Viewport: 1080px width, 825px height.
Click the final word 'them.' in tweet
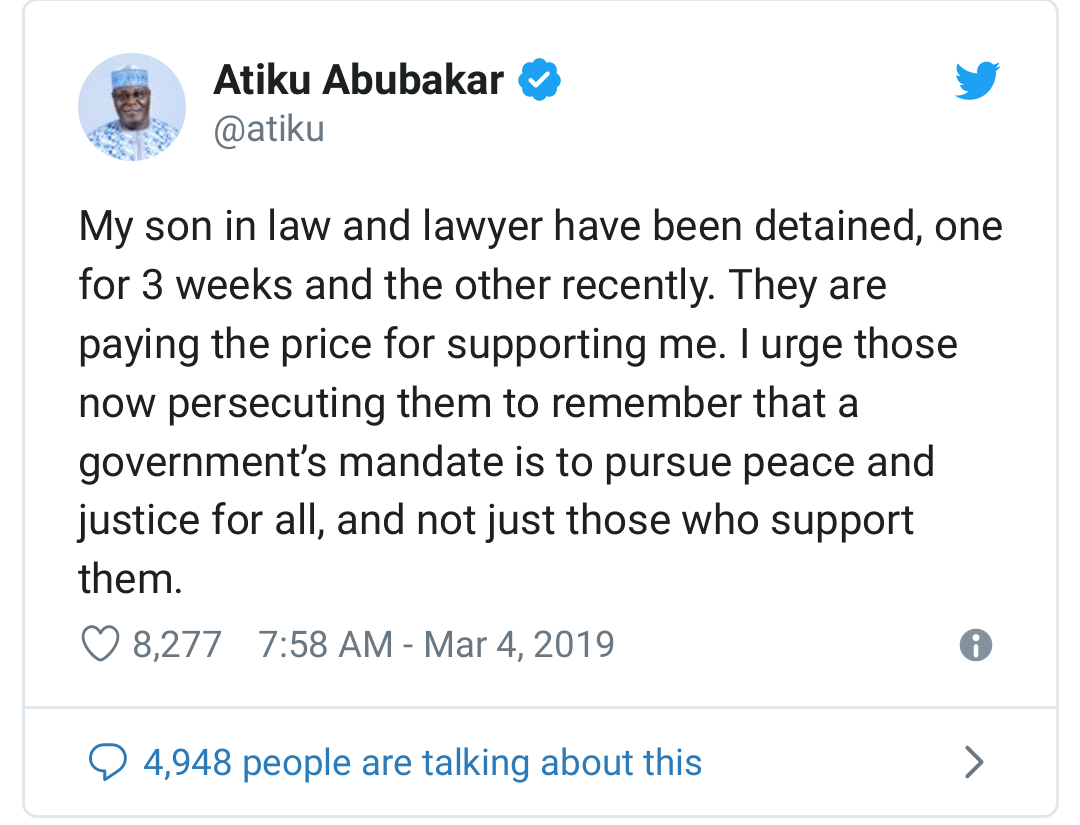click(130, 580)
